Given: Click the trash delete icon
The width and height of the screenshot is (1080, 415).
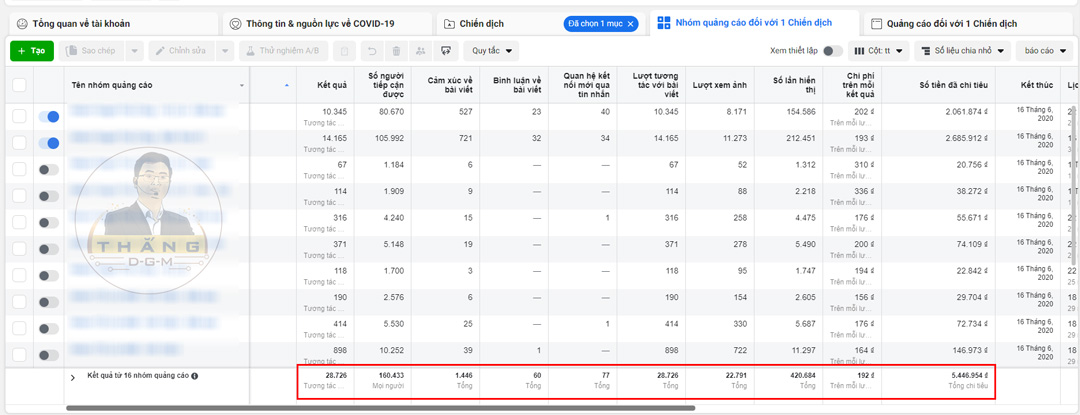Looking at the screenshot, I should pos(396,51).
